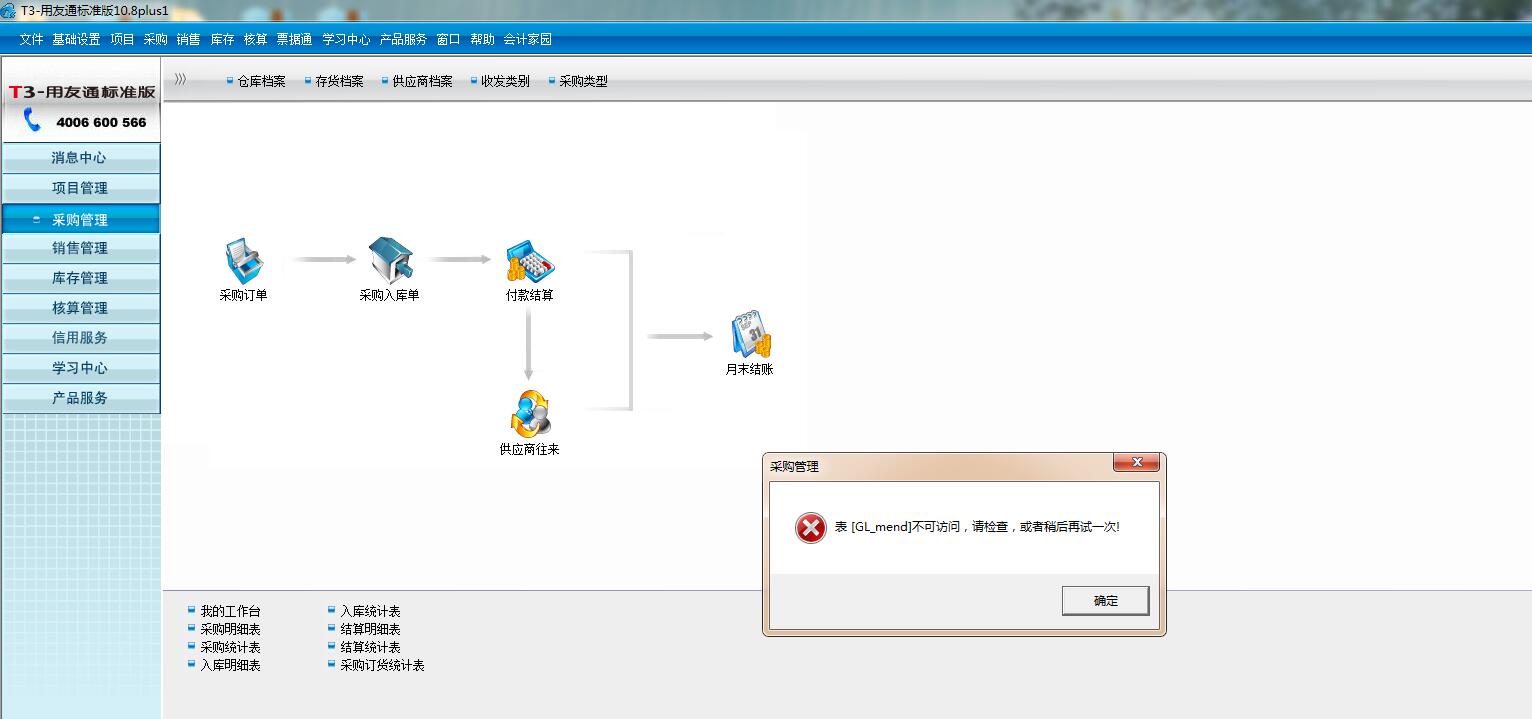Open the 结算明细表 report link
Viewport: 1532px width, 719px height.
[370, 629]
